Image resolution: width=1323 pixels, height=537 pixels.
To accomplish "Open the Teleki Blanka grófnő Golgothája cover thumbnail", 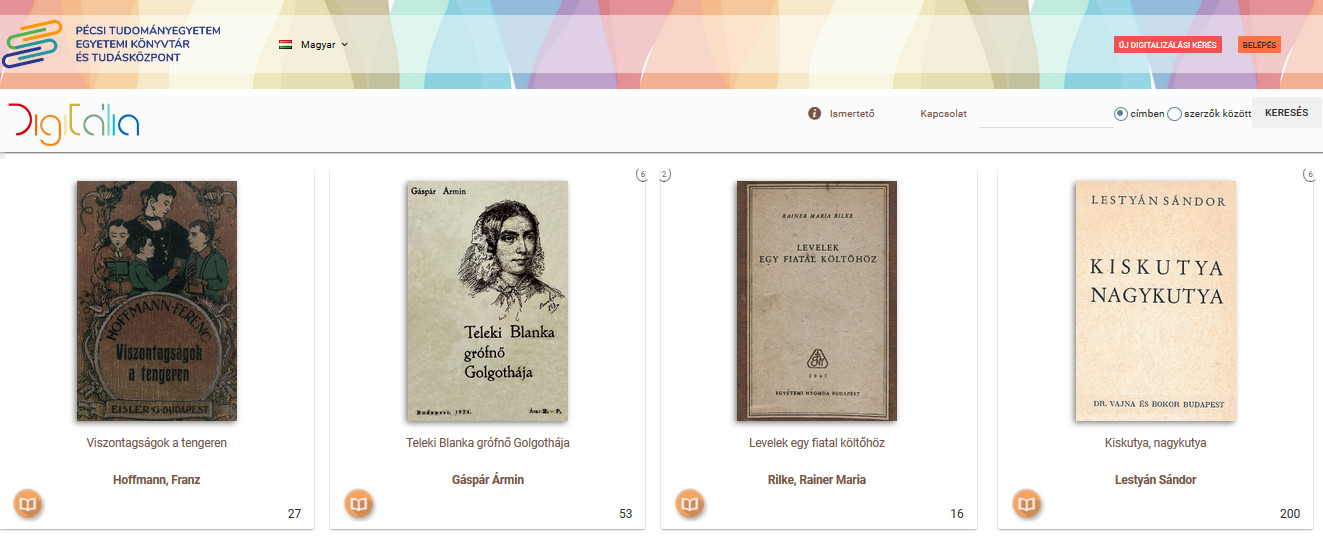I will click(487, 301).
